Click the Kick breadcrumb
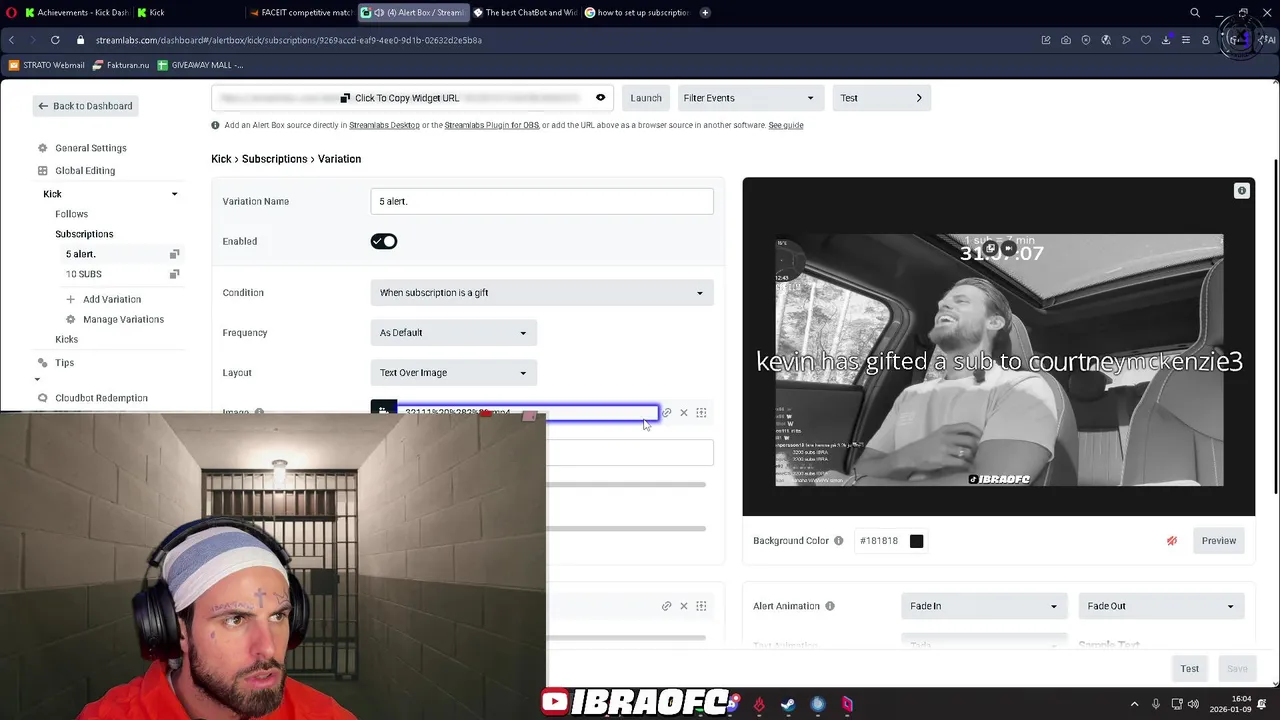 click(x=221, y=159)
